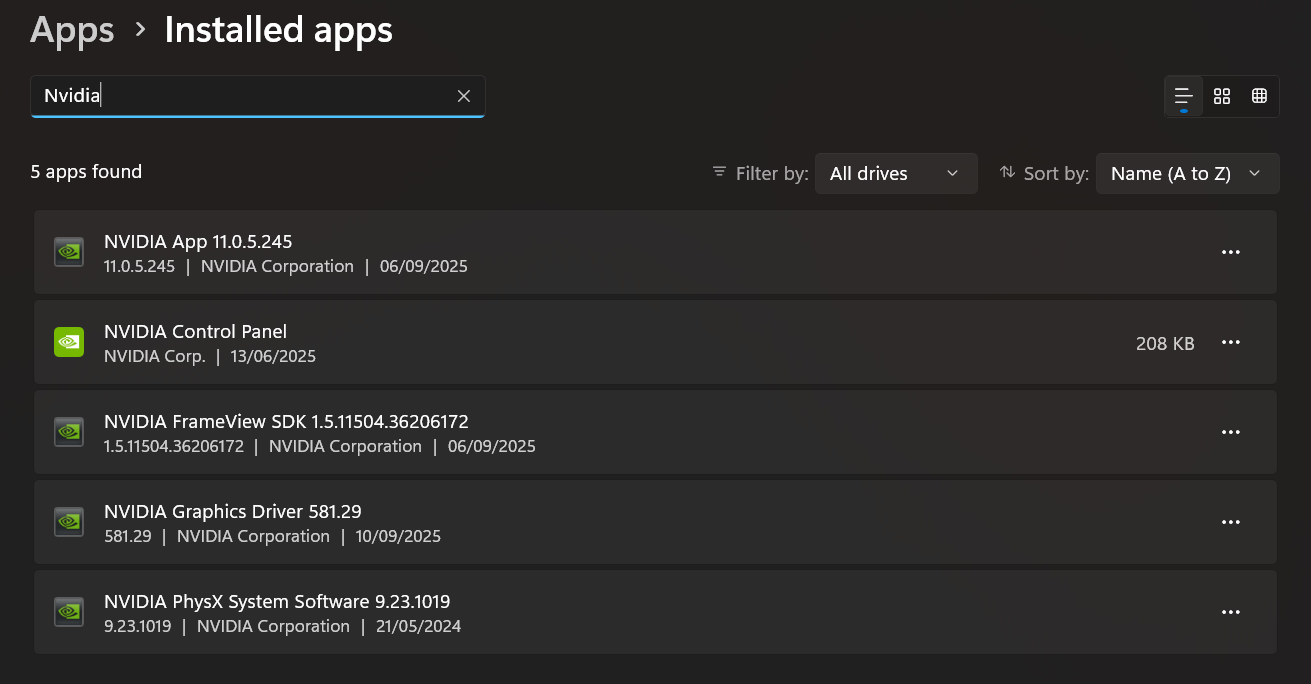Select the NVIDIA PhysX System Software entry

tap(600, 612)
